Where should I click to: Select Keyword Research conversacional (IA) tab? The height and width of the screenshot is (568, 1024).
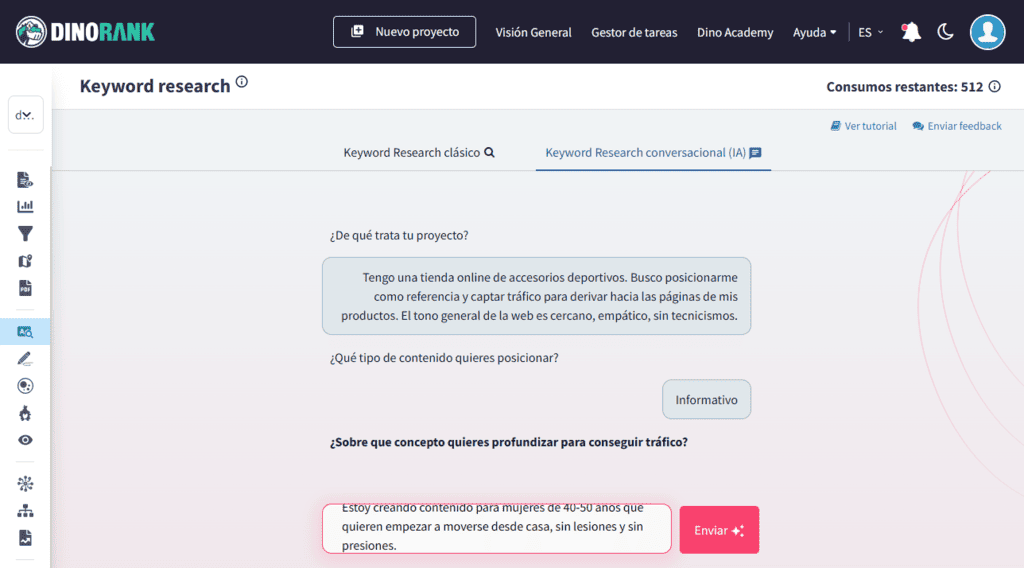(x=653, y=153)
